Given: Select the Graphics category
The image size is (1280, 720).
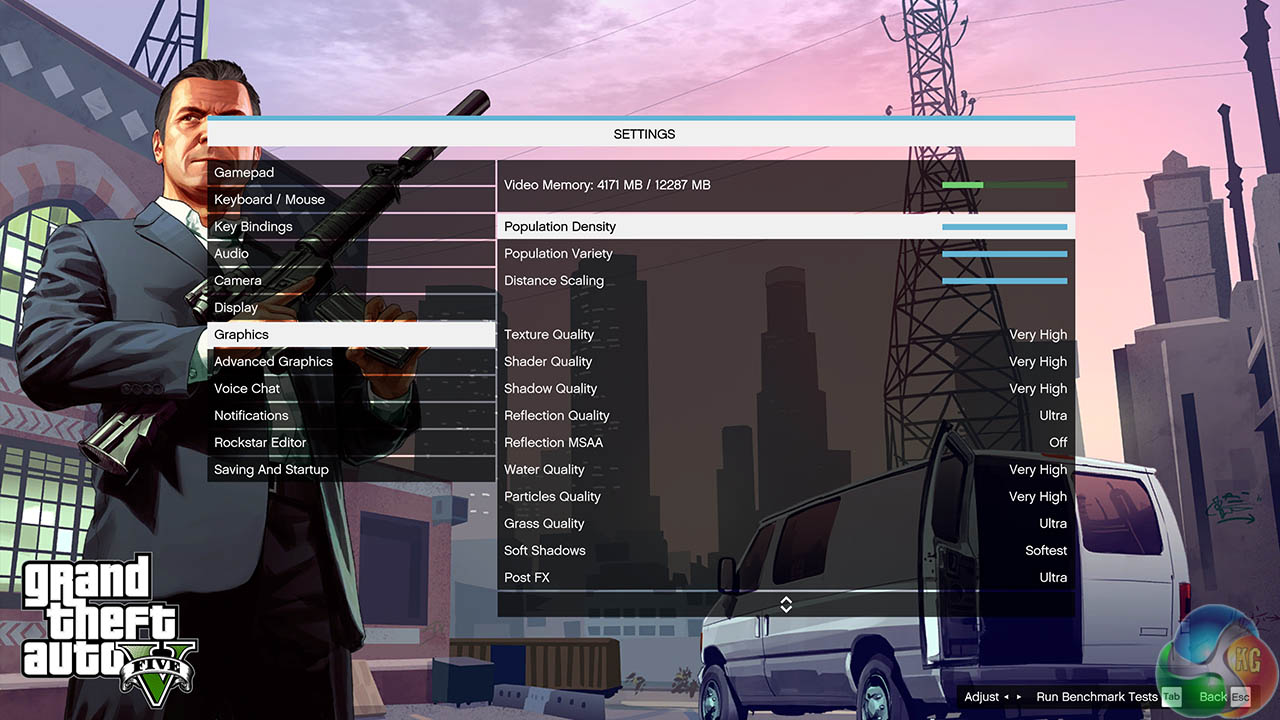Looking at the screenshot, I should click(x=351, y=335).
